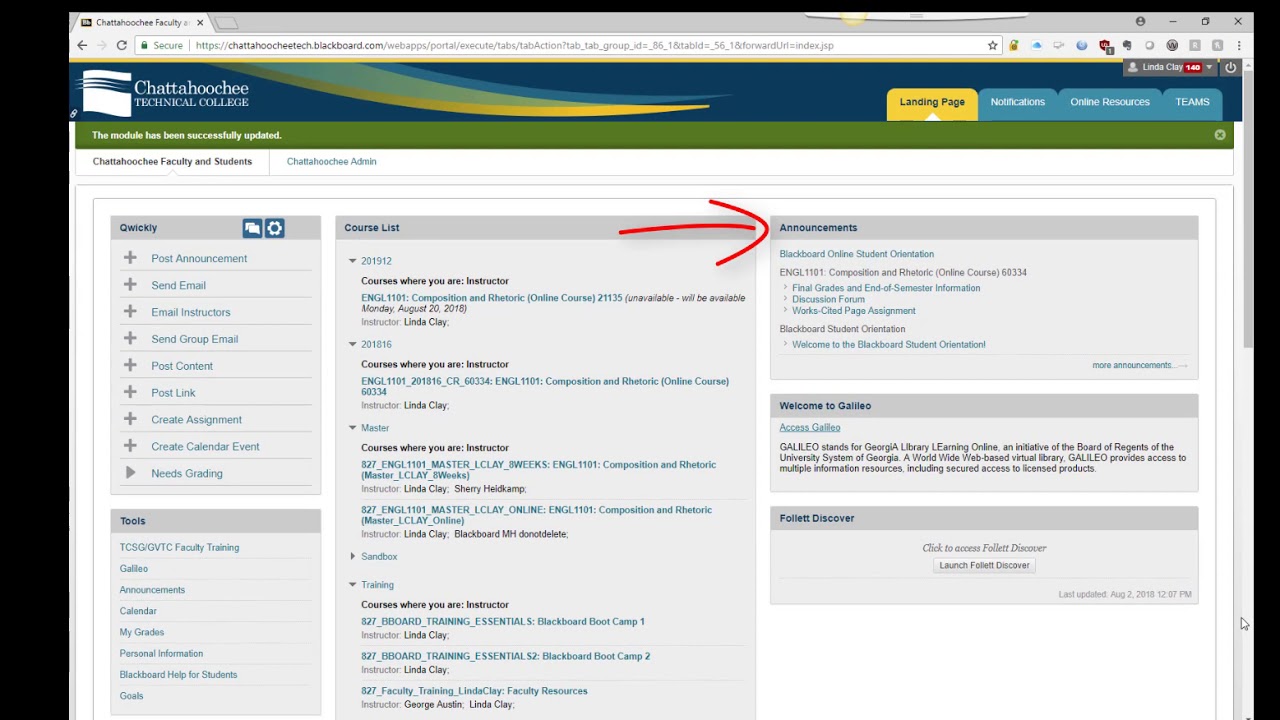
Task: Click the blue cloud extension icon
Action: (1036, 45)
